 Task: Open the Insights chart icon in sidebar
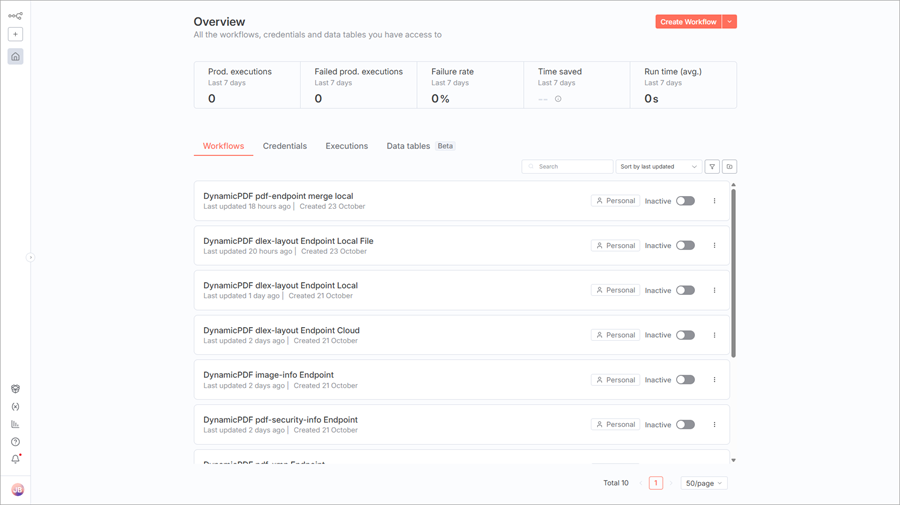coord(15,424)
